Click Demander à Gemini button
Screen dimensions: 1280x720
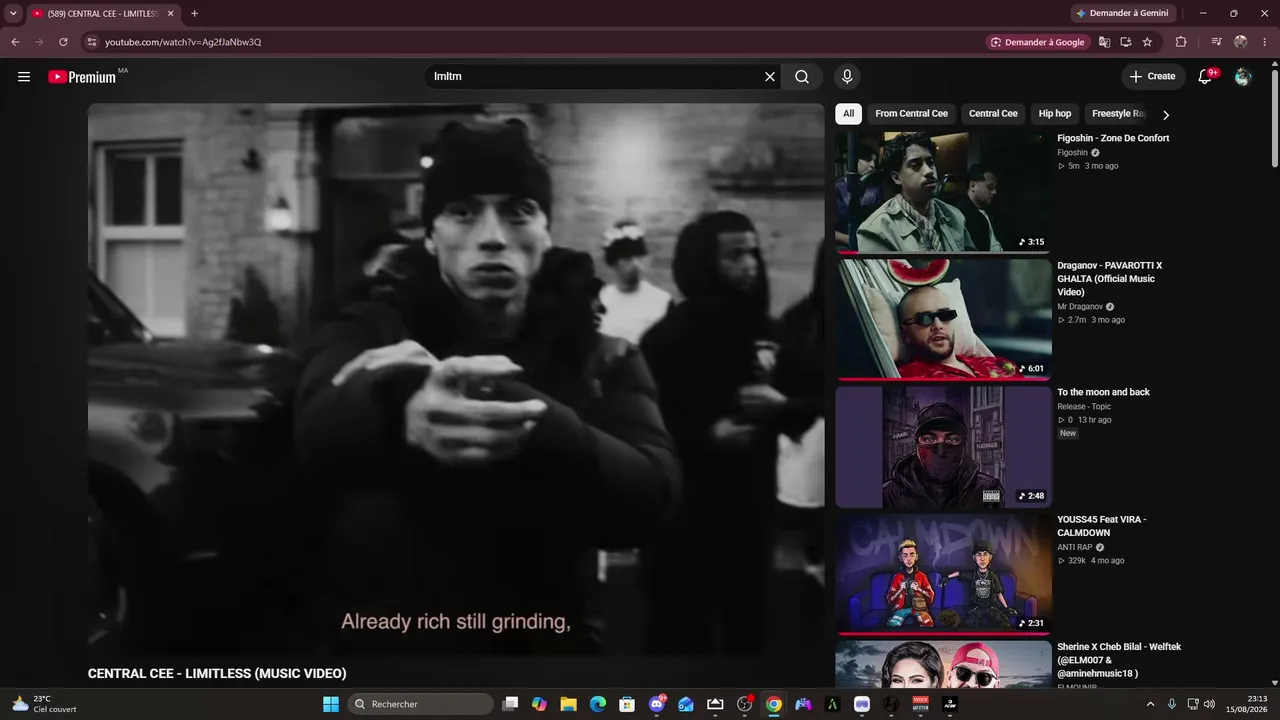pyautogui.click(x=1122, y=13)
